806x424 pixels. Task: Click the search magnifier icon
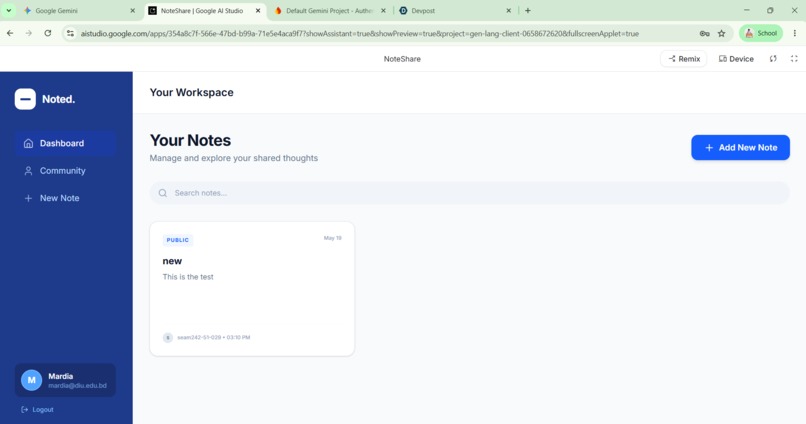tap(163, 193)
